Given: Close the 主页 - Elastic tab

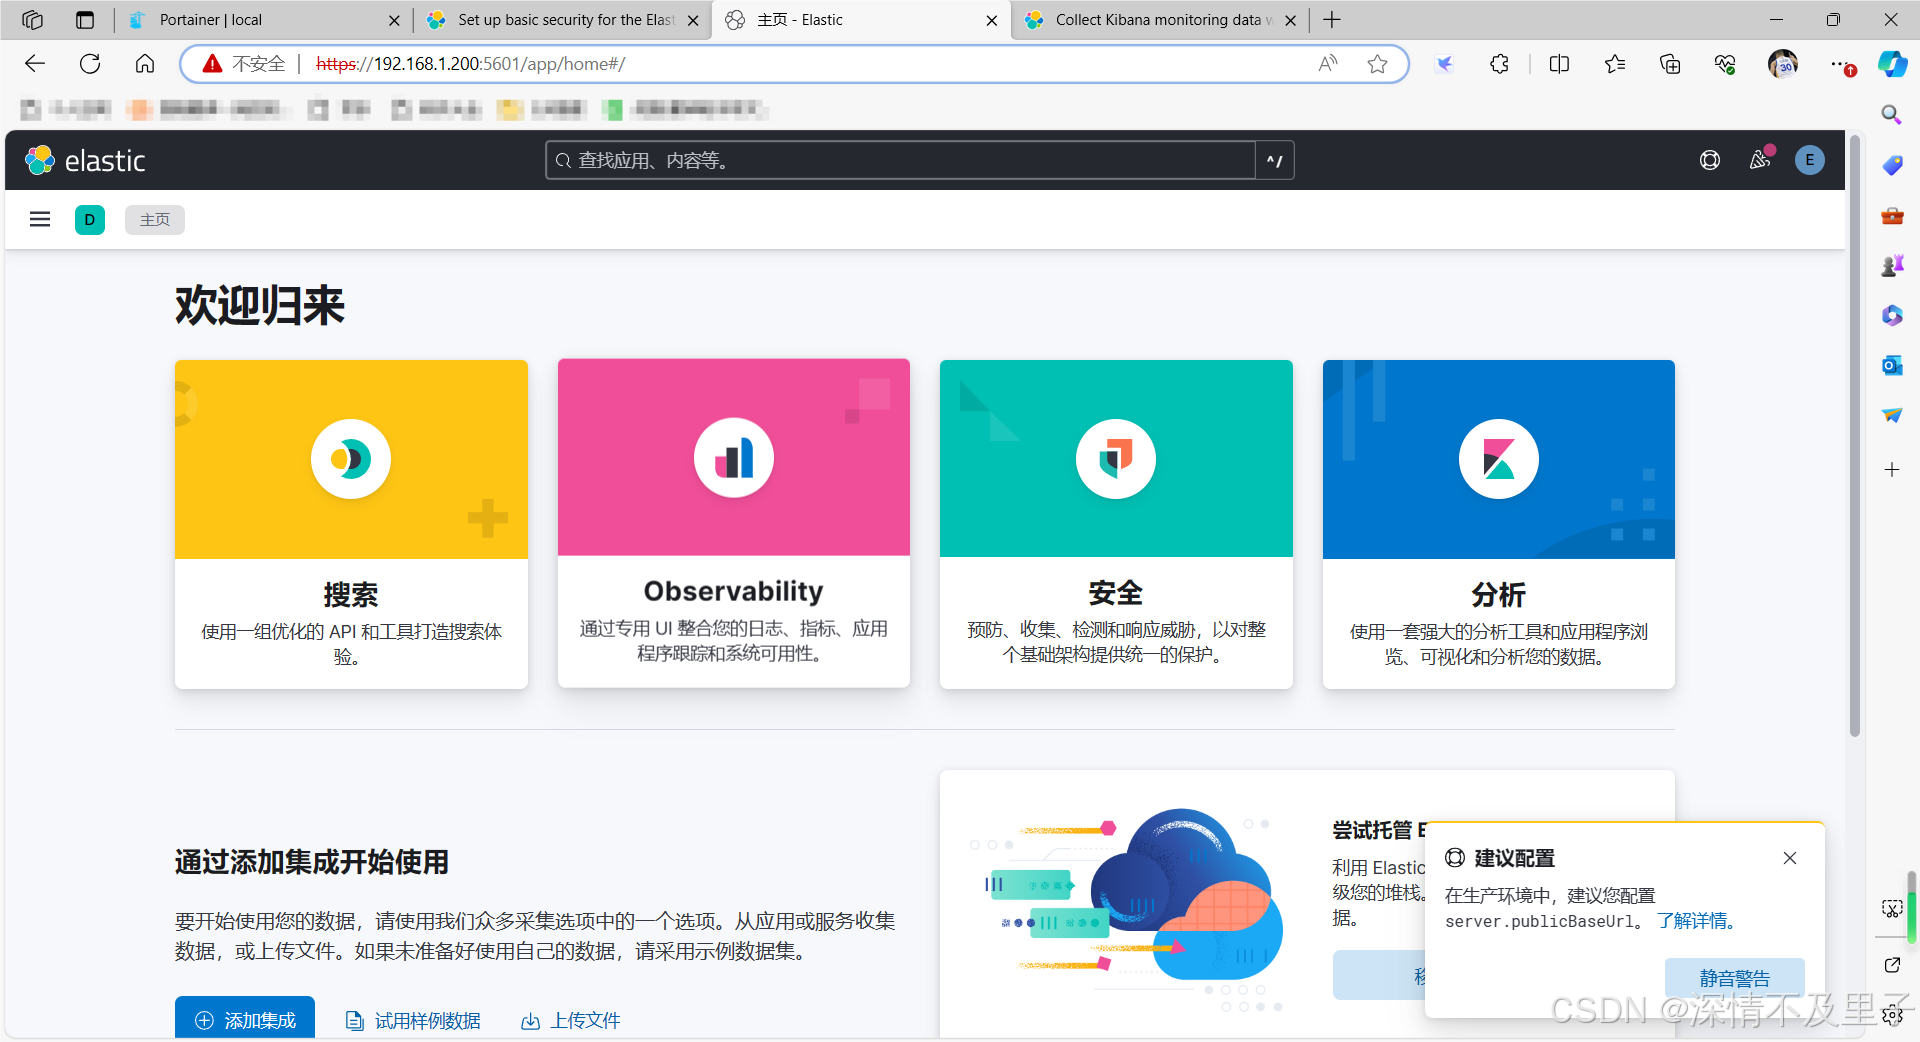Looking at the screenshot, I should click(991, 20).
